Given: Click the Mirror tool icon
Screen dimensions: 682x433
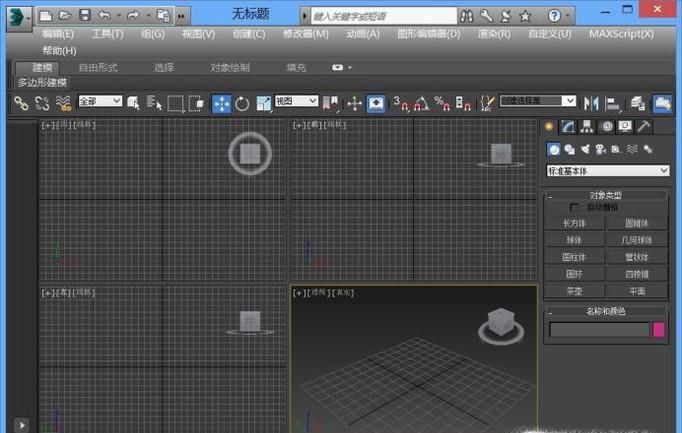Looking at the screenshot, I should pos(591,103).
